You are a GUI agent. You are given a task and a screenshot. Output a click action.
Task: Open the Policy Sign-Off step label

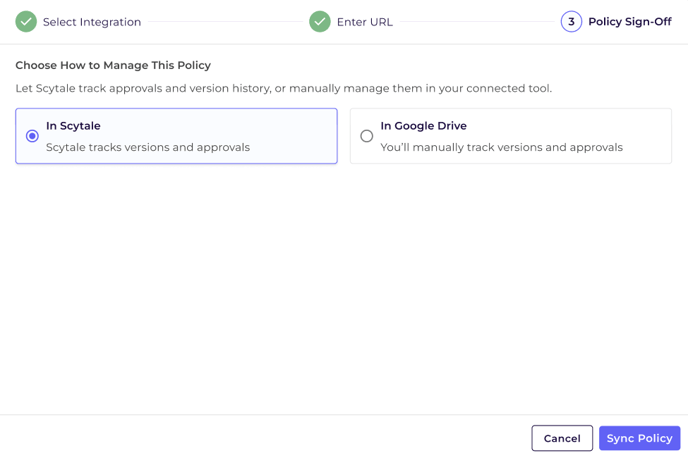(x=630, y=21)
